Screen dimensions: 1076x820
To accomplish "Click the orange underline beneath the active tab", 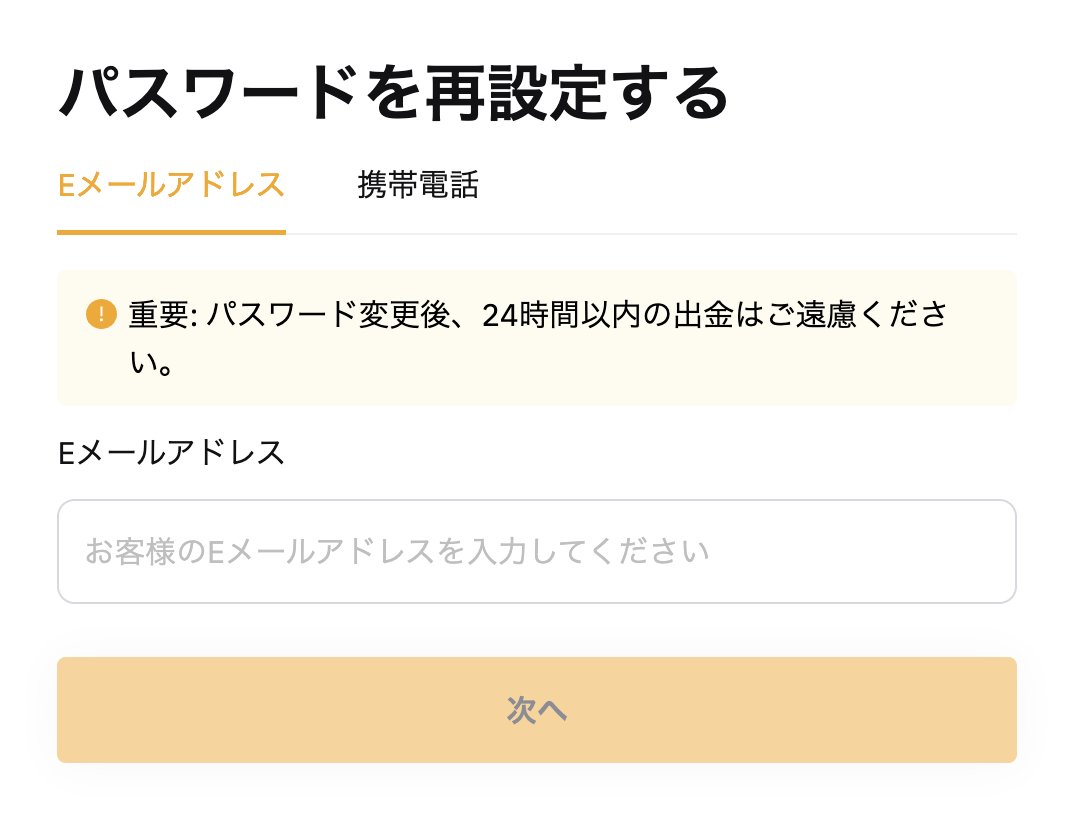I will (172, 233).
